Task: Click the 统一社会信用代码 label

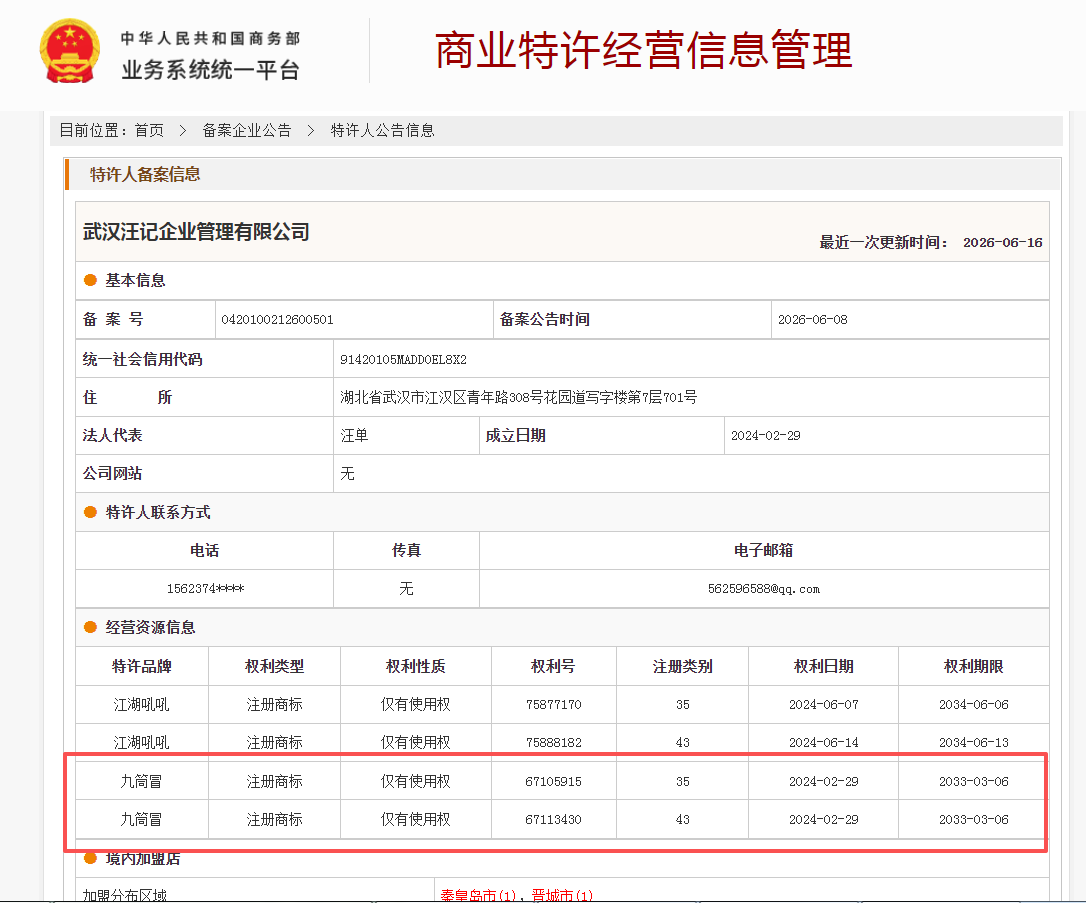Action: (143, 359)
